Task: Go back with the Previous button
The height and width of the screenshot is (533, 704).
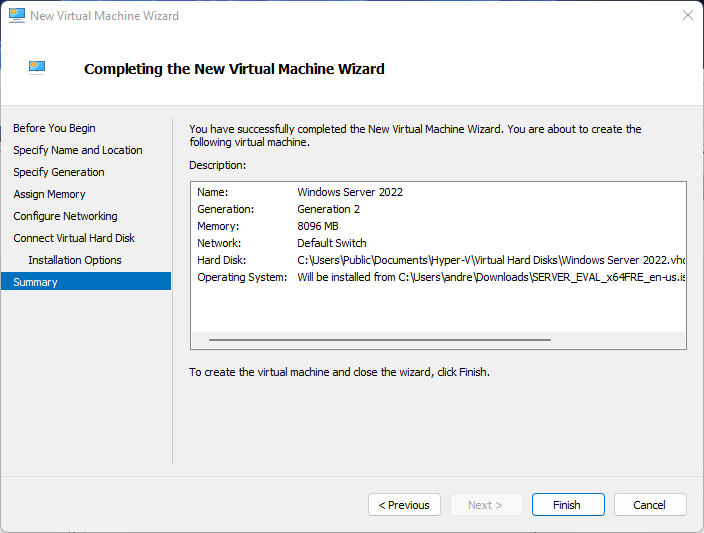Action: (x=404, y=505)
